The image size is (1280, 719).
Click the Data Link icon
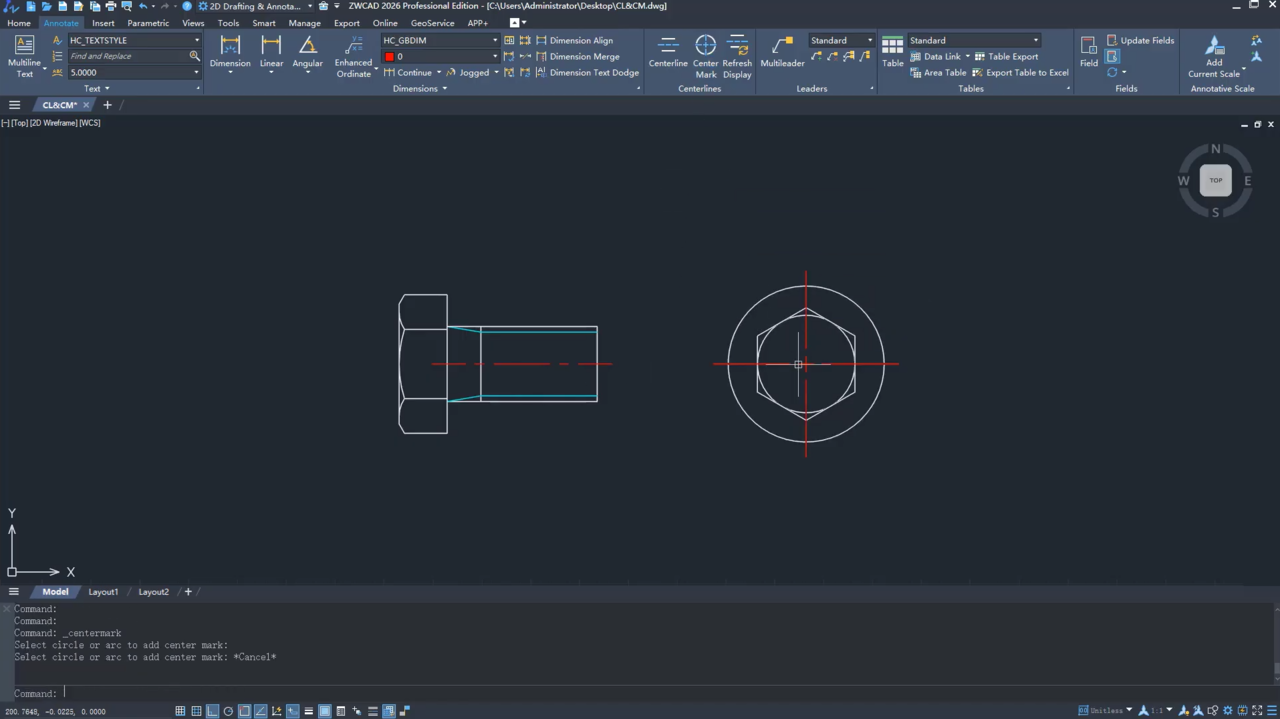coord(915,57)
